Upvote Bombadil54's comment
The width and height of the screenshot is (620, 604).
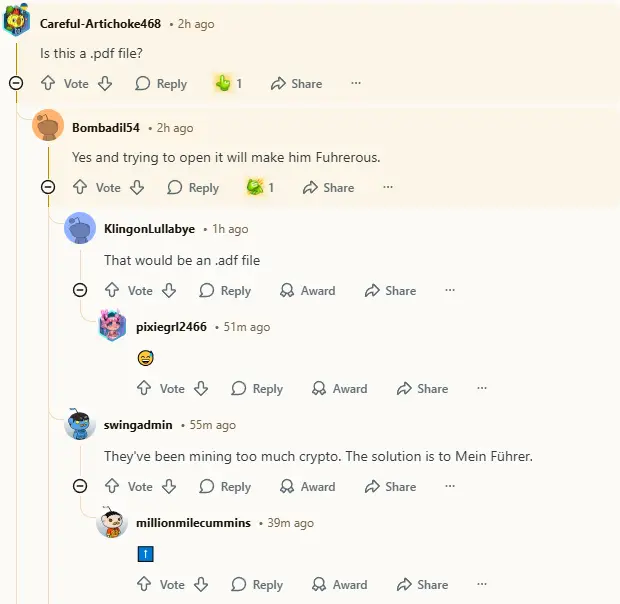[80, 187]
